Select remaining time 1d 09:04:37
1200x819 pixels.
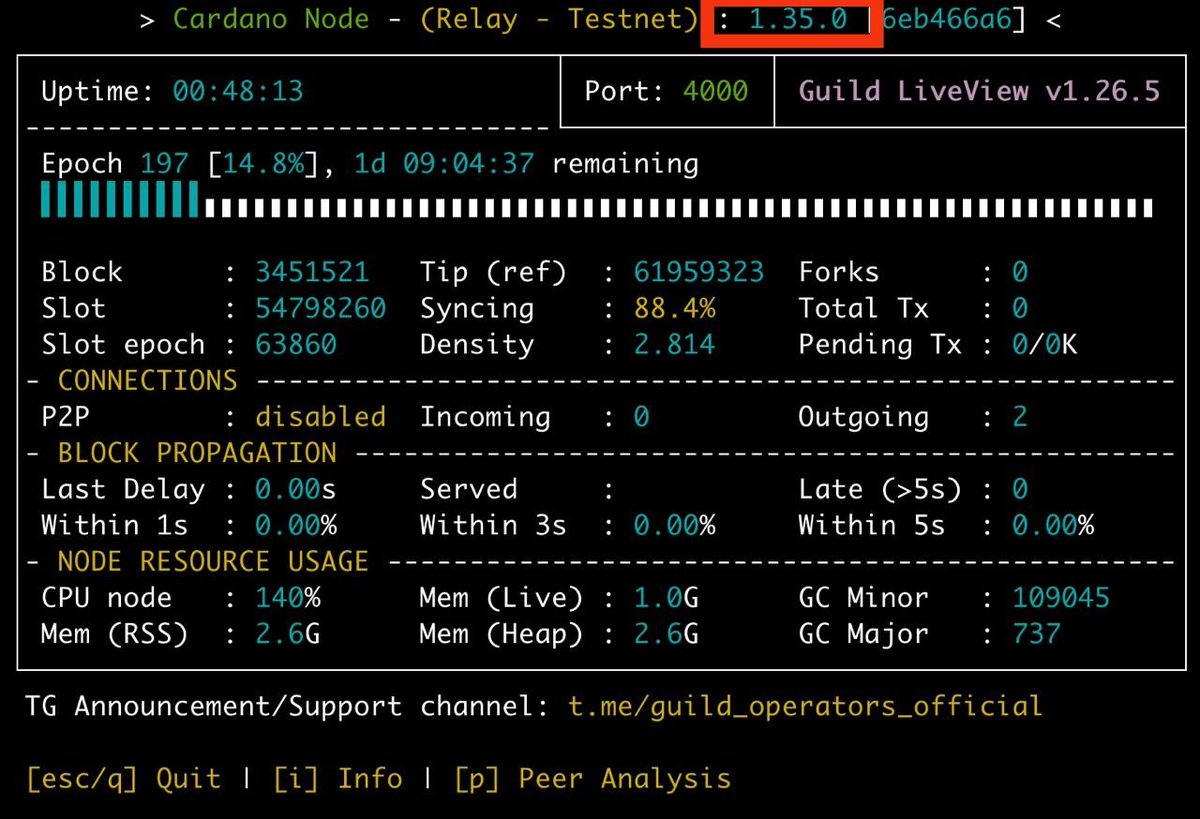444,164
